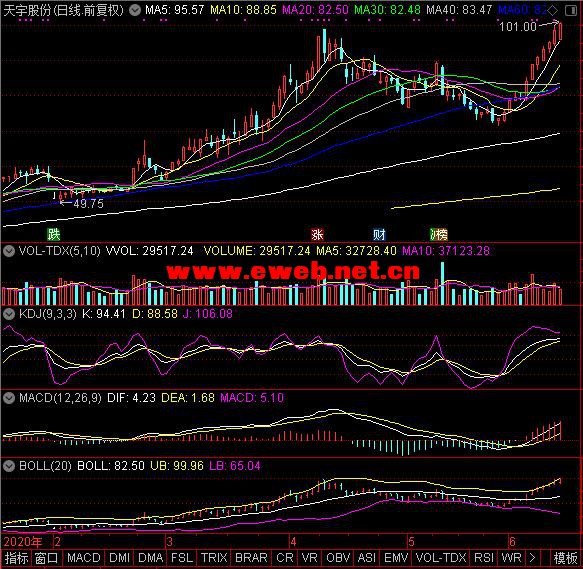583x569 pixels.
Task: Click the UB: 99.96 value
Action: (x=177, y=466)
